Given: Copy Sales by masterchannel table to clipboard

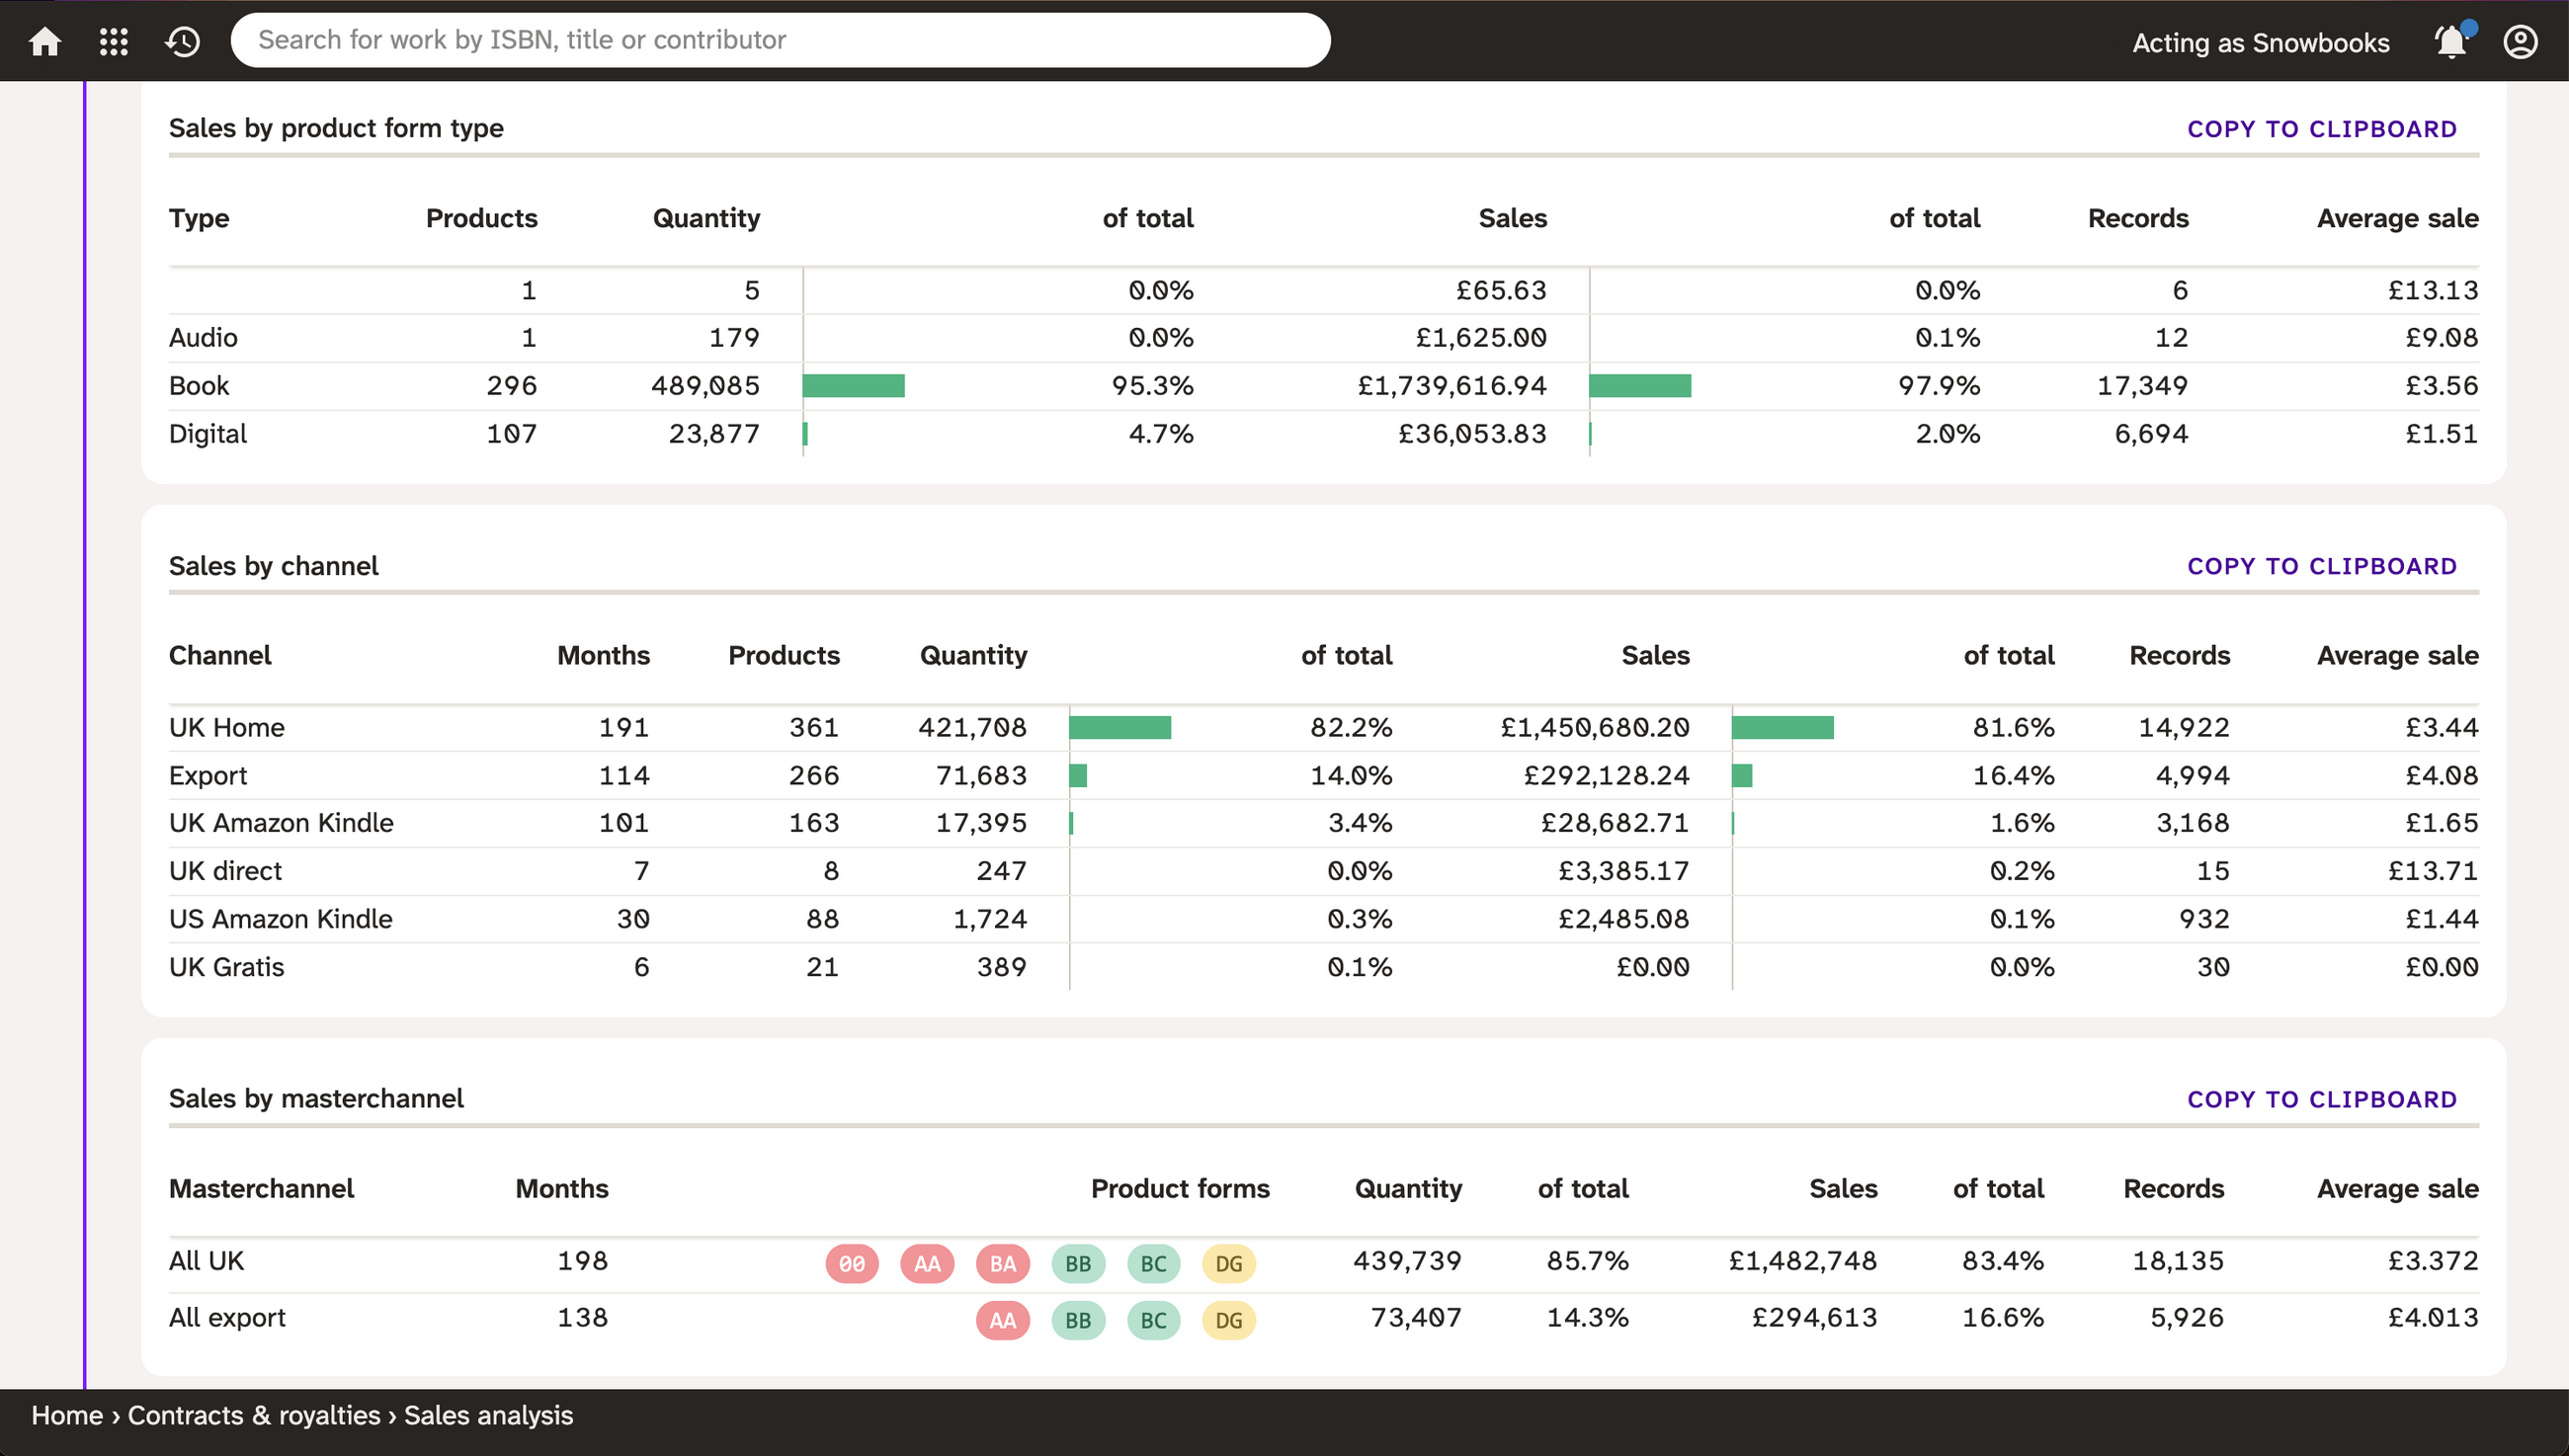Looking at the screenshot, I should 2321,1099.
